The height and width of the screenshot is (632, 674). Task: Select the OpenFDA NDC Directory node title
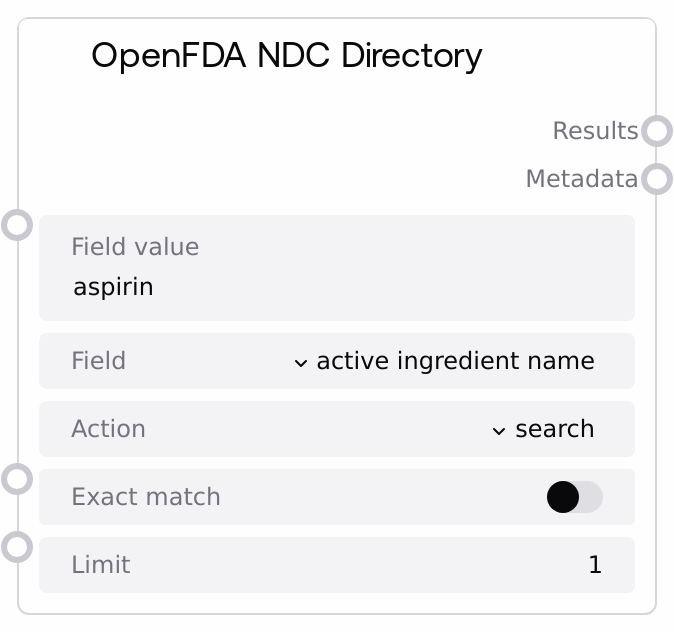click(x=286, y=56)
